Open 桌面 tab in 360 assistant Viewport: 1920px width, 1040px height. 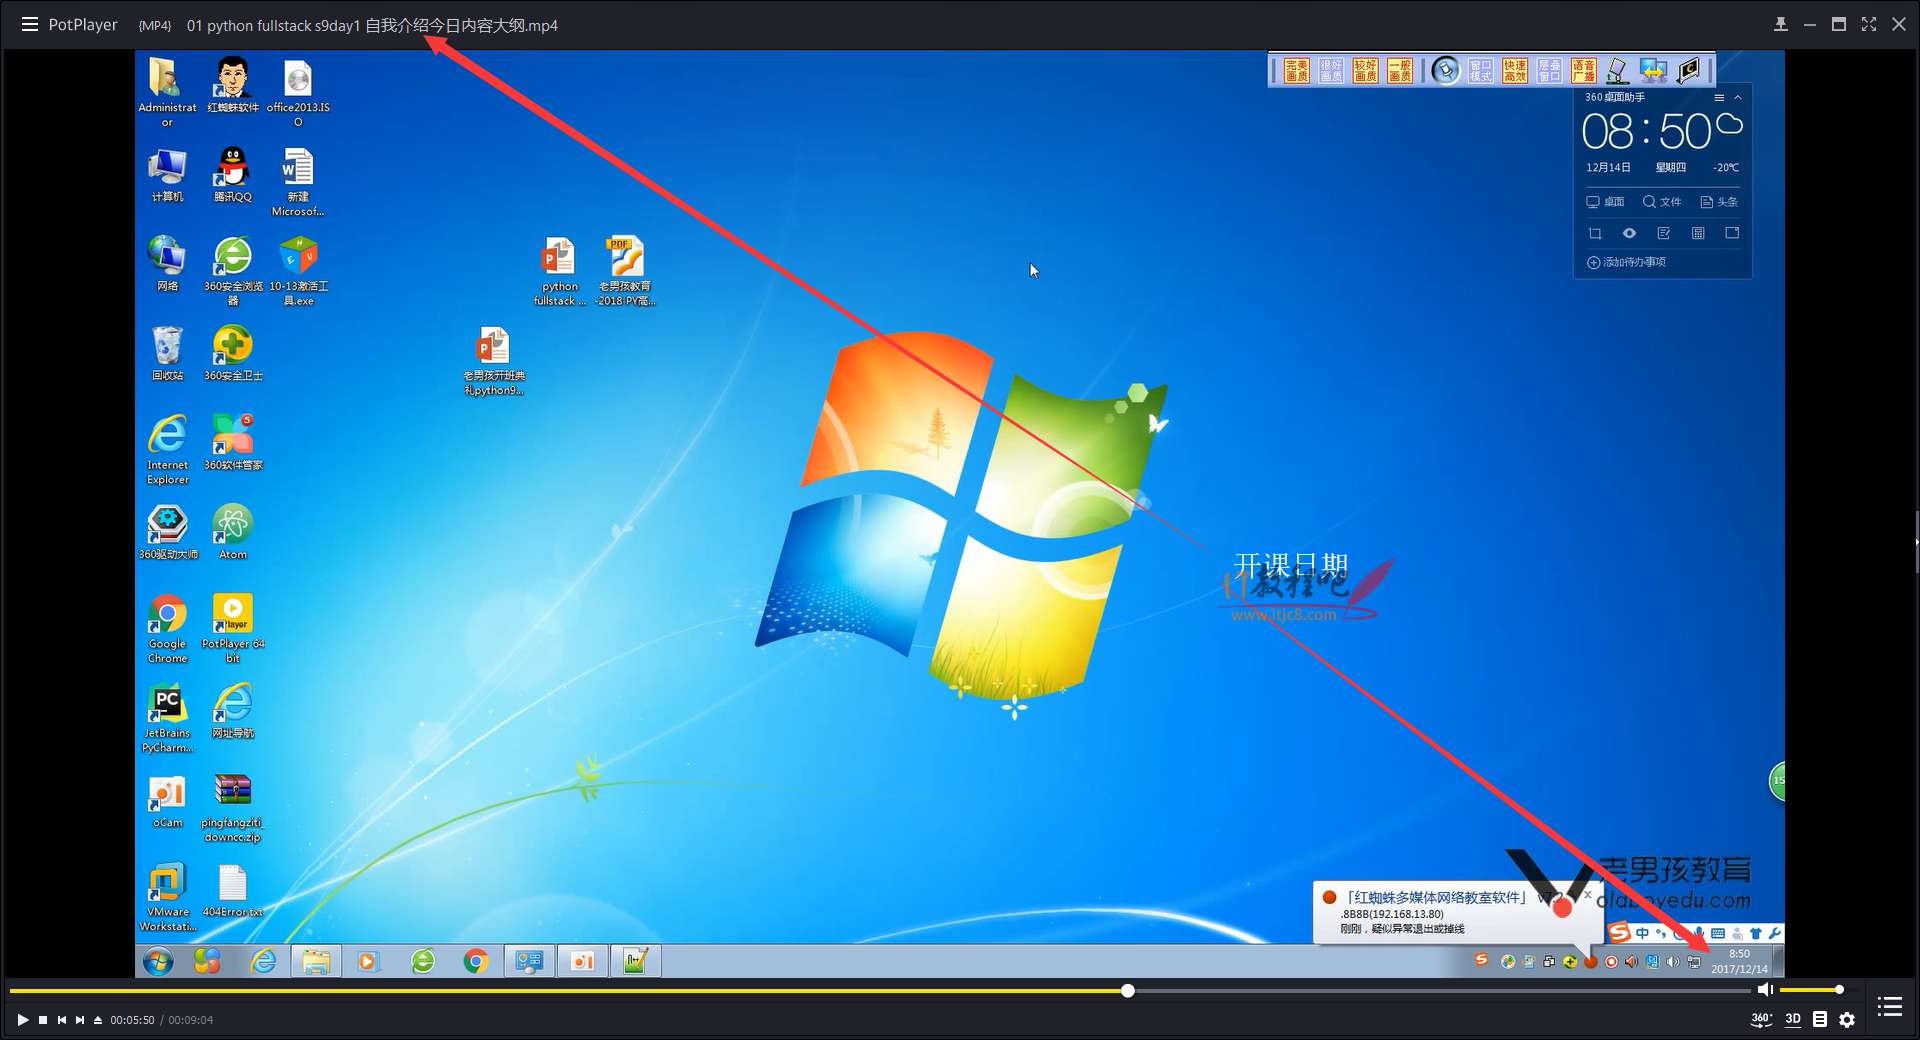(1605, 202)
